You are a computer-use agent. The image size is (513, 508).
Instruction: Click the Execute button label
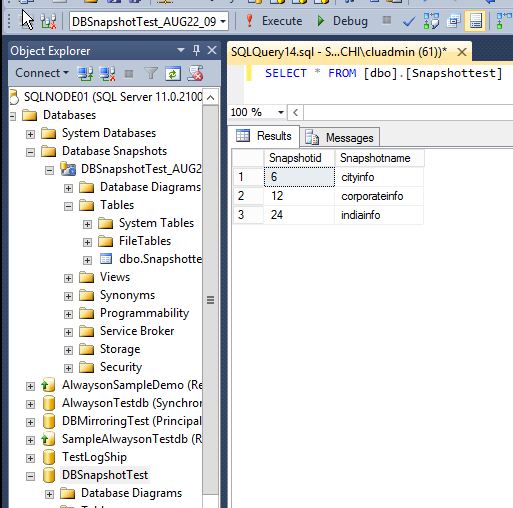pos(282,21)
